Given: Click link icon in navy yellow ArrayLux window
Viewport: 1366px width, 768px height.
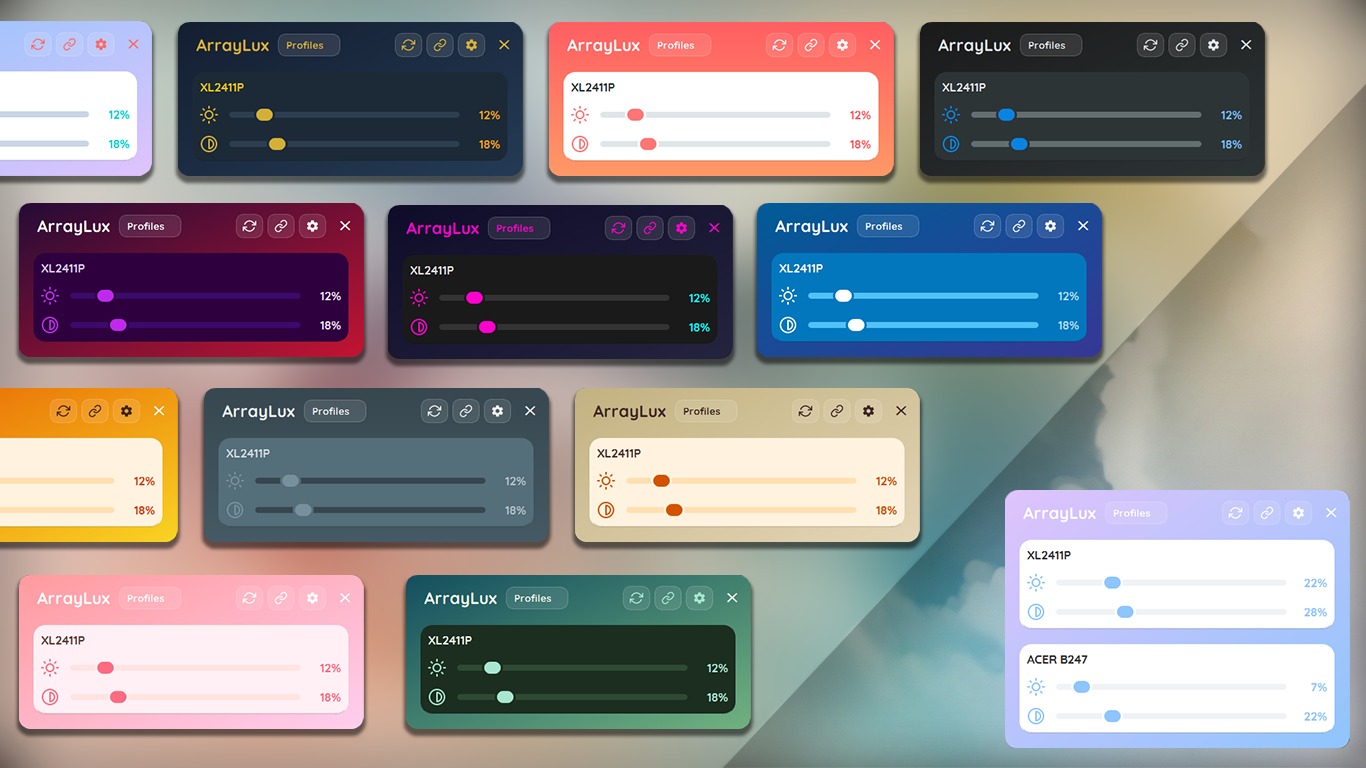Looking at the screenshot, I should pos(440,45).
